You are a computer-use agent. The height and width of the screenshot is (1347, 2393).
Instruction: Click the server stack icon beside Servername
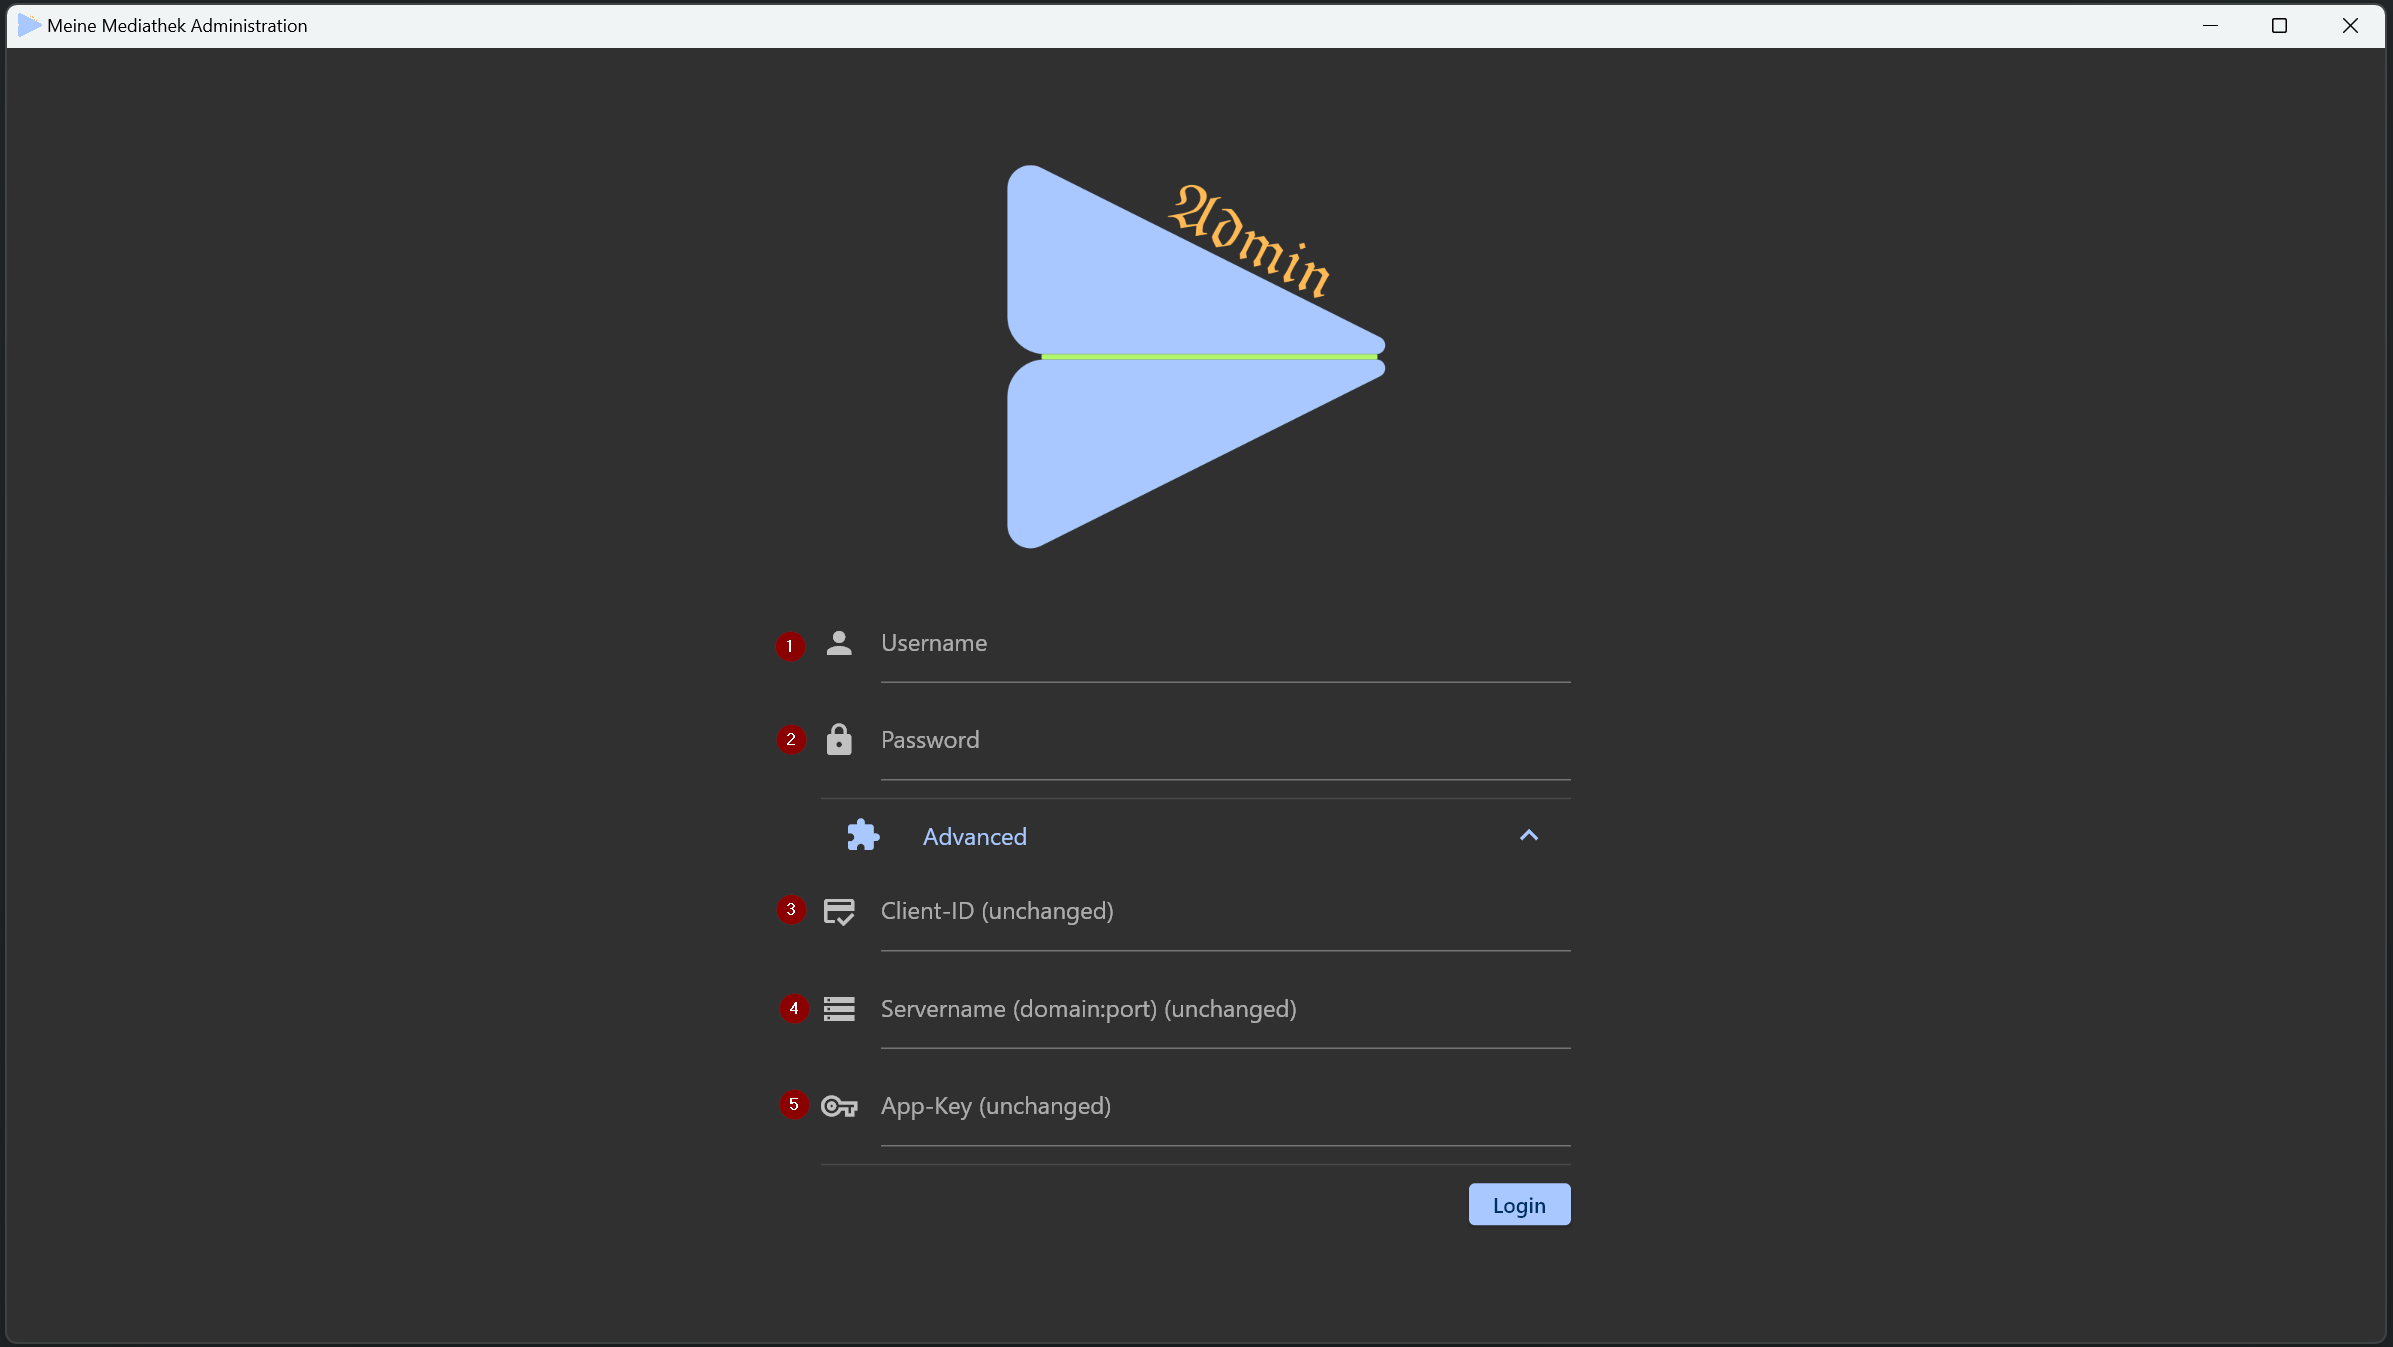(x=839, y=1009)
